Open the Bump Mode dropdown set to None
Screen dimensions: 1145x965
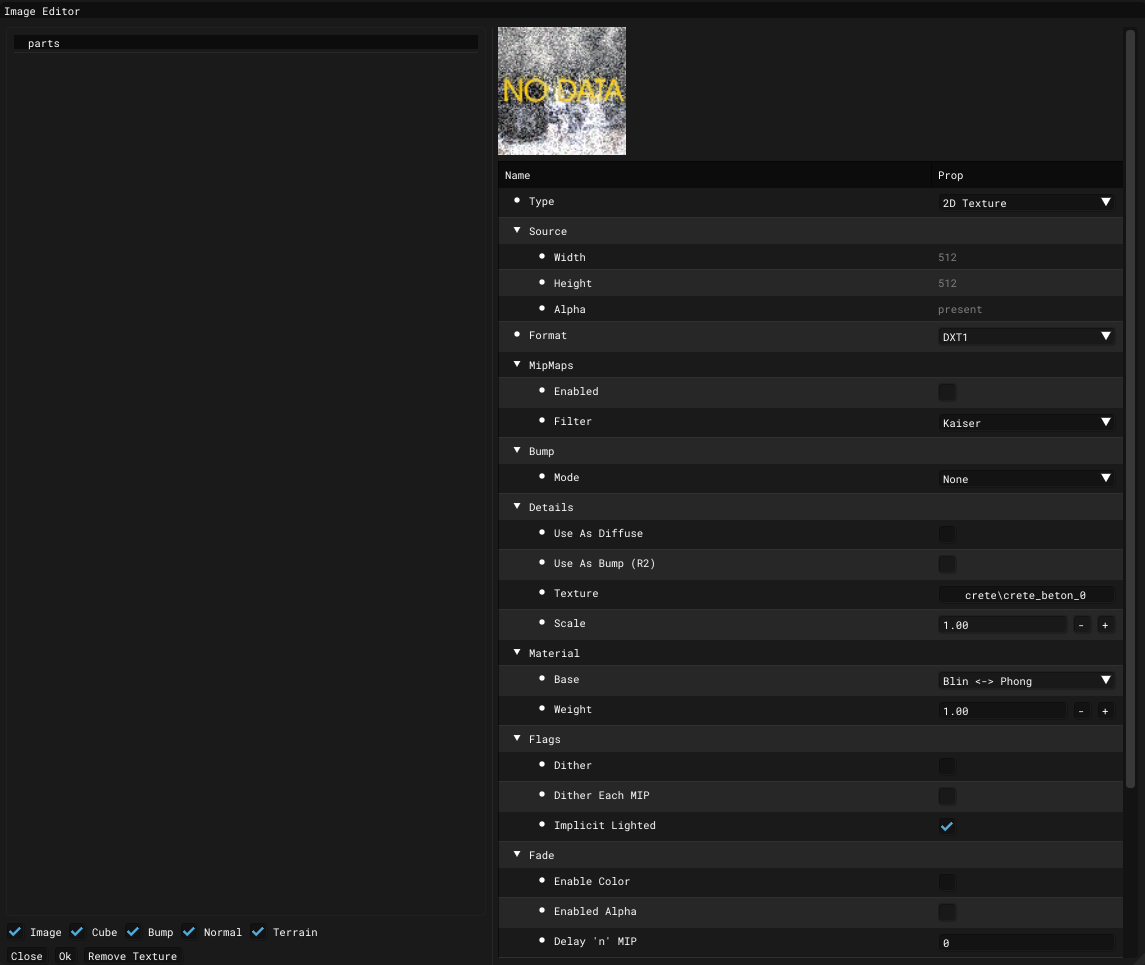(x=1025, y=478)
